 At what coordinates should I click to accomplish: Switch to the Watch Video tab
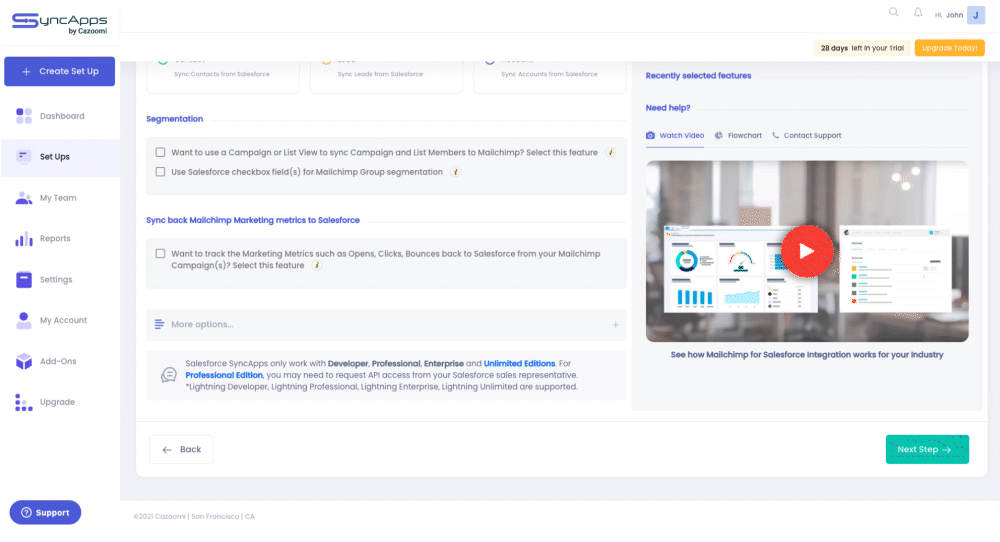point(675,135)
